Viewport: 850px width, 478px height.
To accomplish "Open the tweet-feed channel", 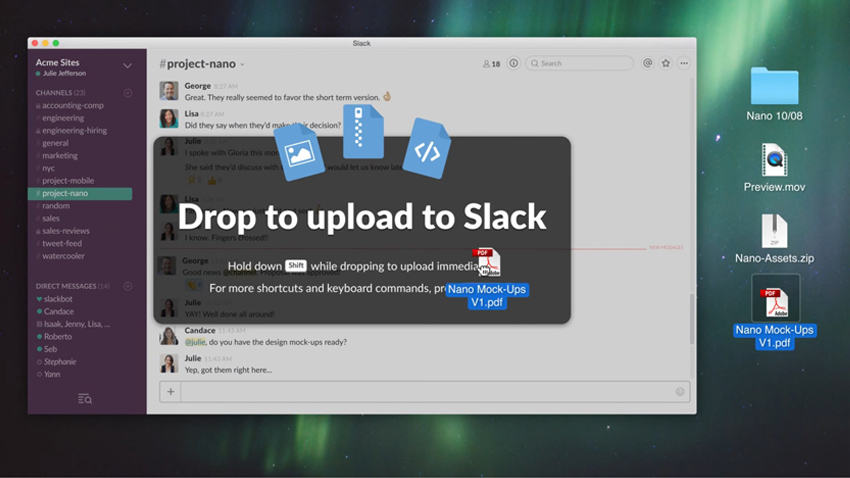I will click(x=62, y=243).
